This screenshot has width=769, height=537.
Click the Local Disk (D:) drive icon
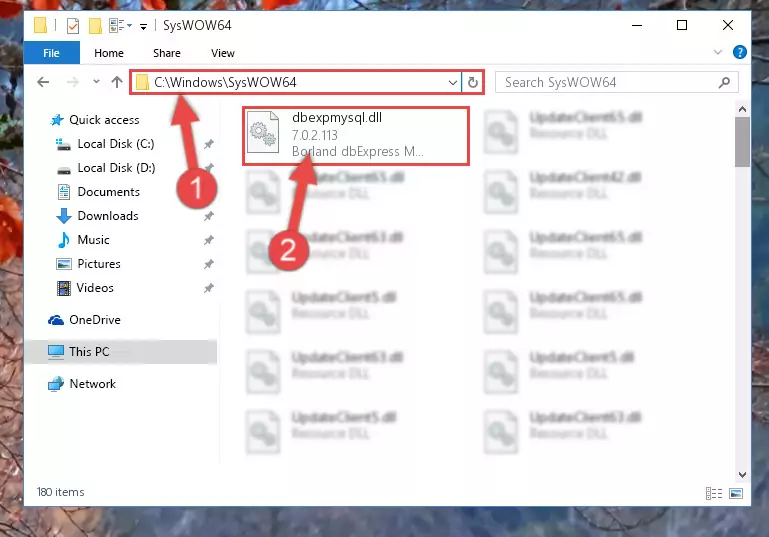coord(64,170)
